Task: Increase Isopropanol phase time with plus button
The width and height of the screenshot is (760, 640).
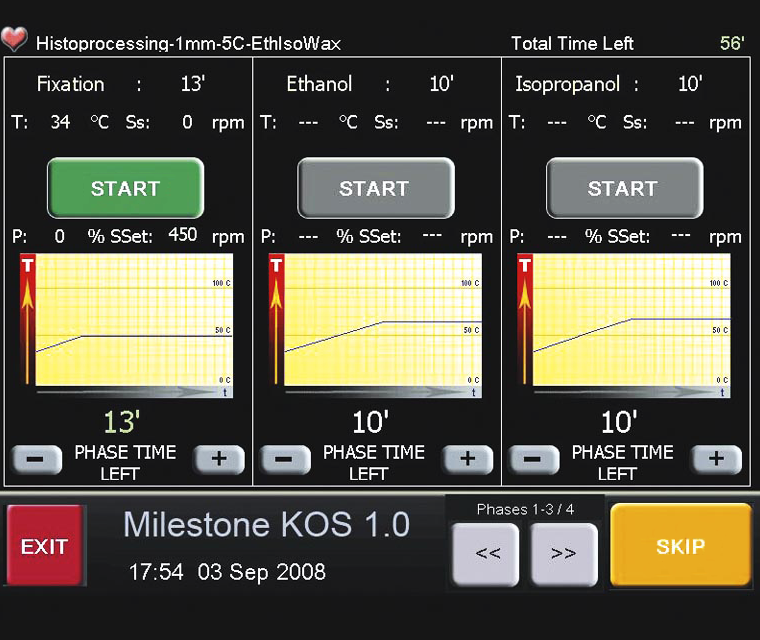Action: pos(716,460)
